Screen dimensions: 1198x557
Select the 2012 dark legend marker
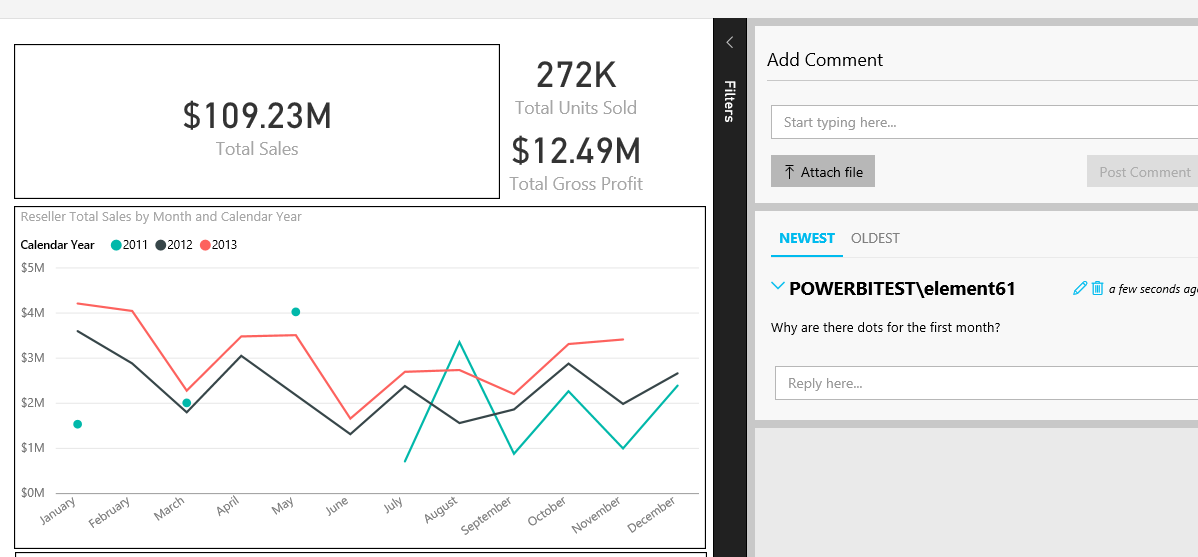161,245
